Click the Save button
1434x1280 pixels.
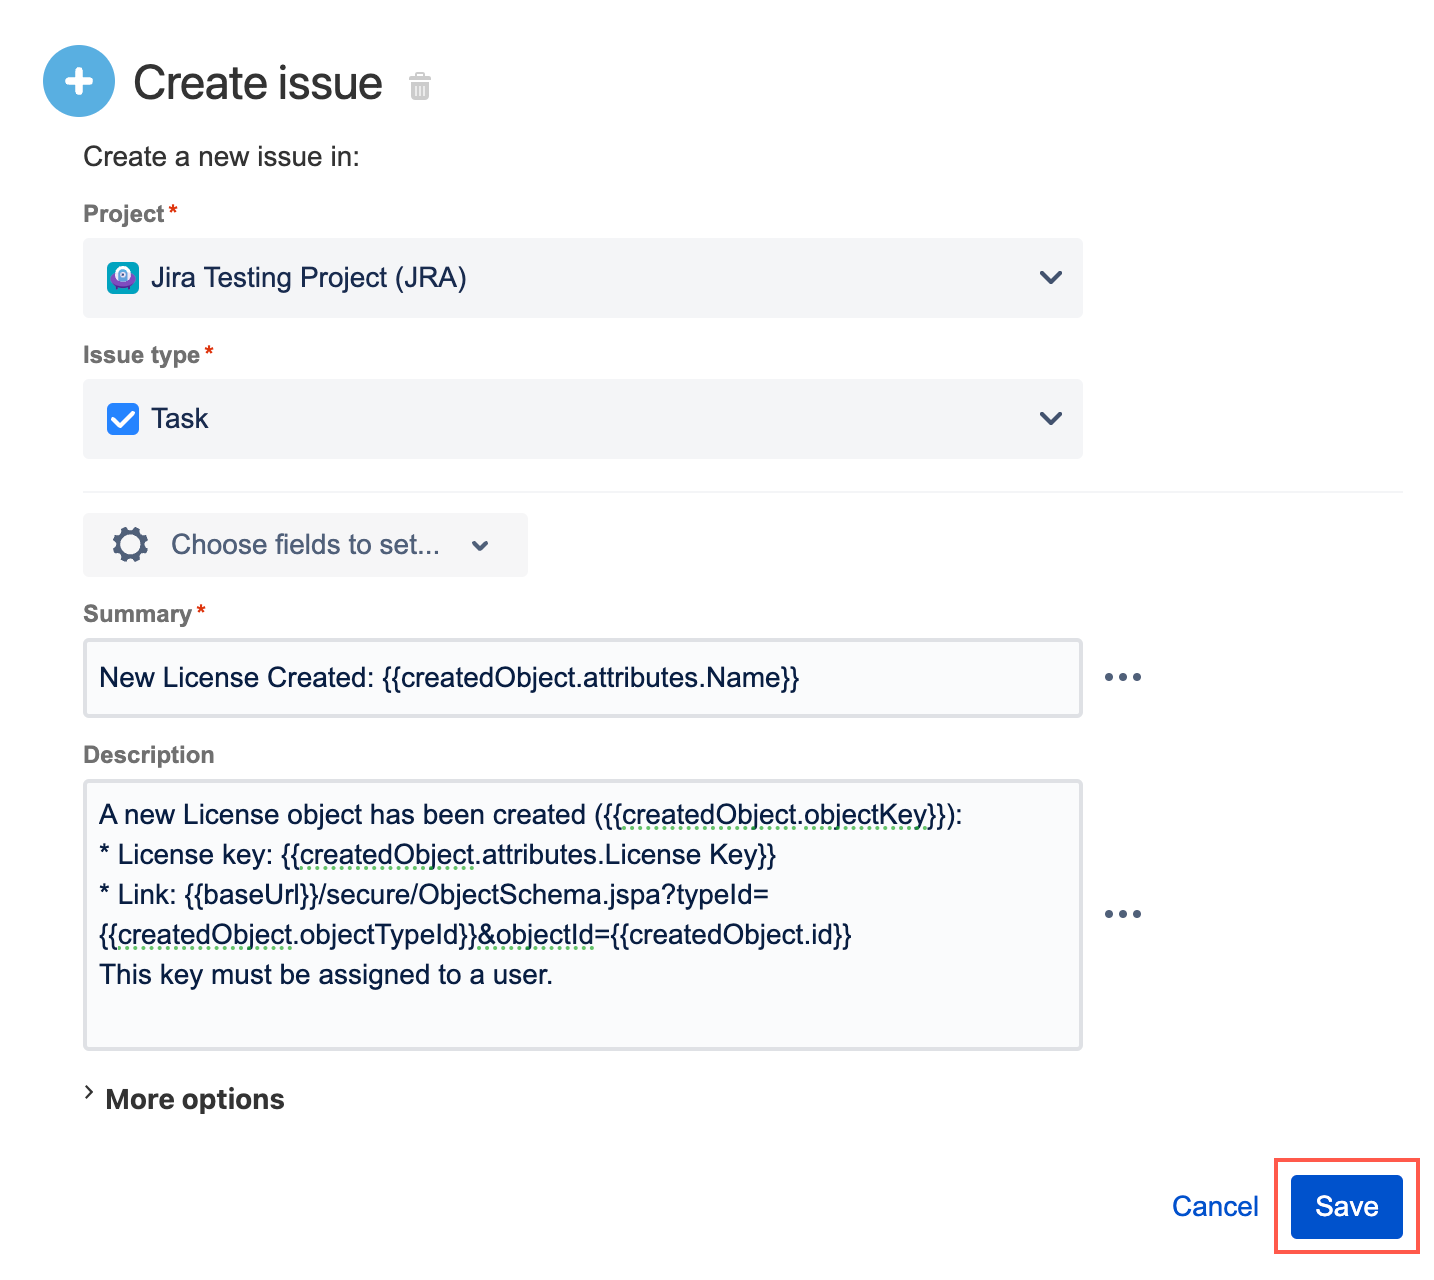coord(1346,1206)
